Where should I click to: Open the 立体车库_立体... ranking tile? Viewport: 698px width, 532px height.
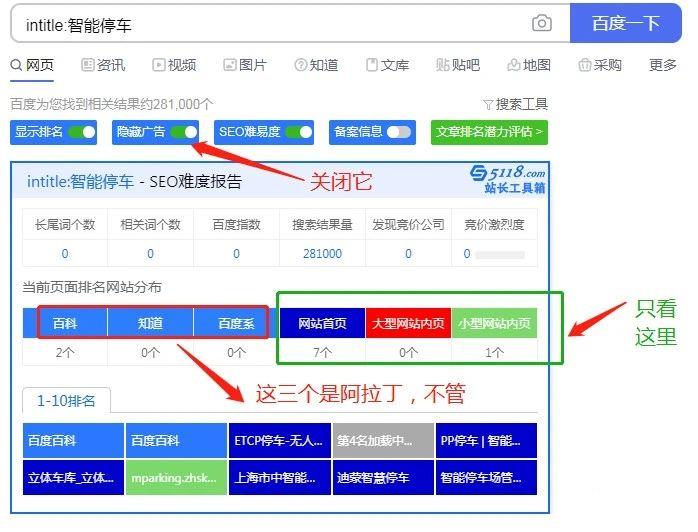click(x=73, y=477)
